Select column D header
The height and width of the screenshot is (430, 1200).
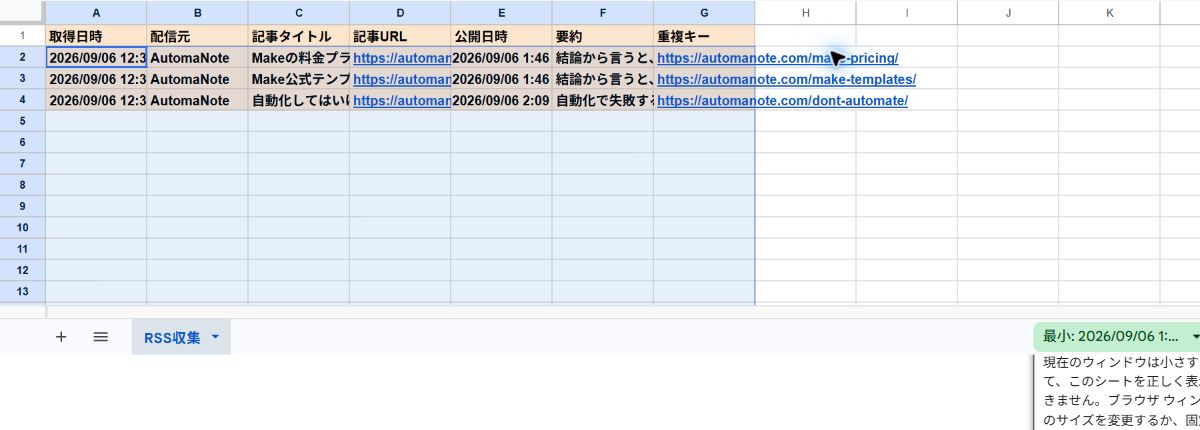(x=400, y=12)
